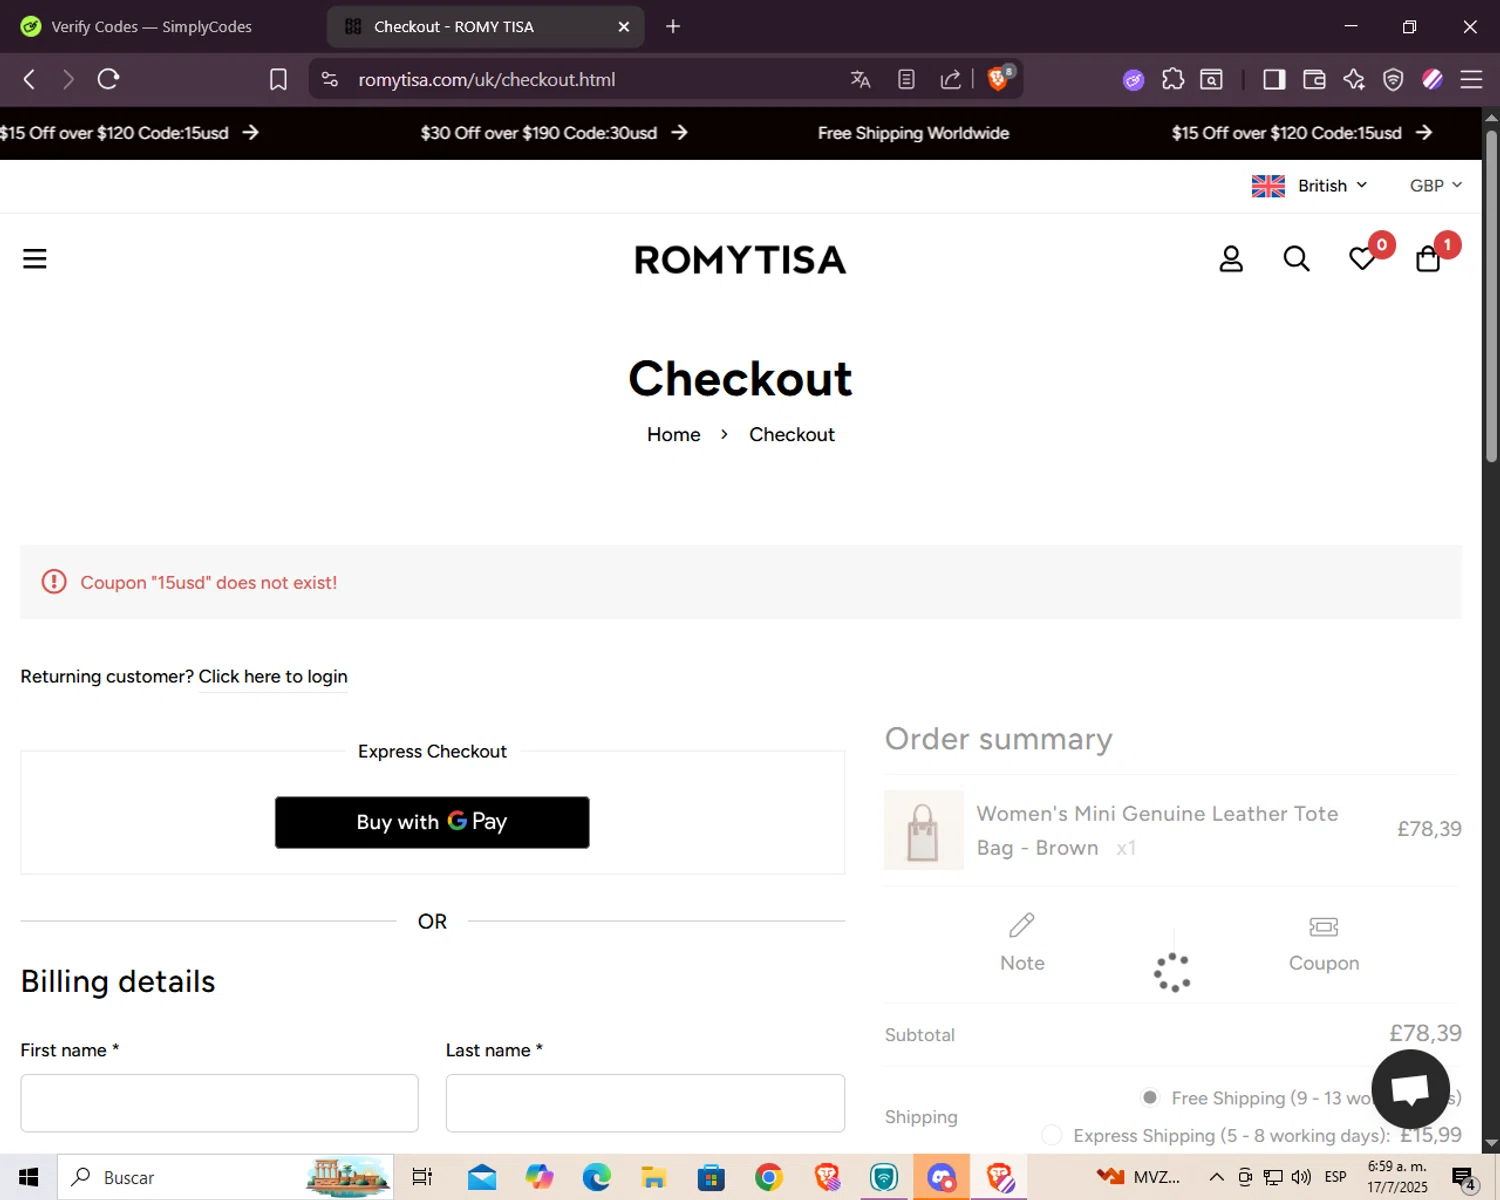The image size is (1500, 1200).
Task: Close the Checkout - ROMY TISA tab
Action: (x=624, y=27)
